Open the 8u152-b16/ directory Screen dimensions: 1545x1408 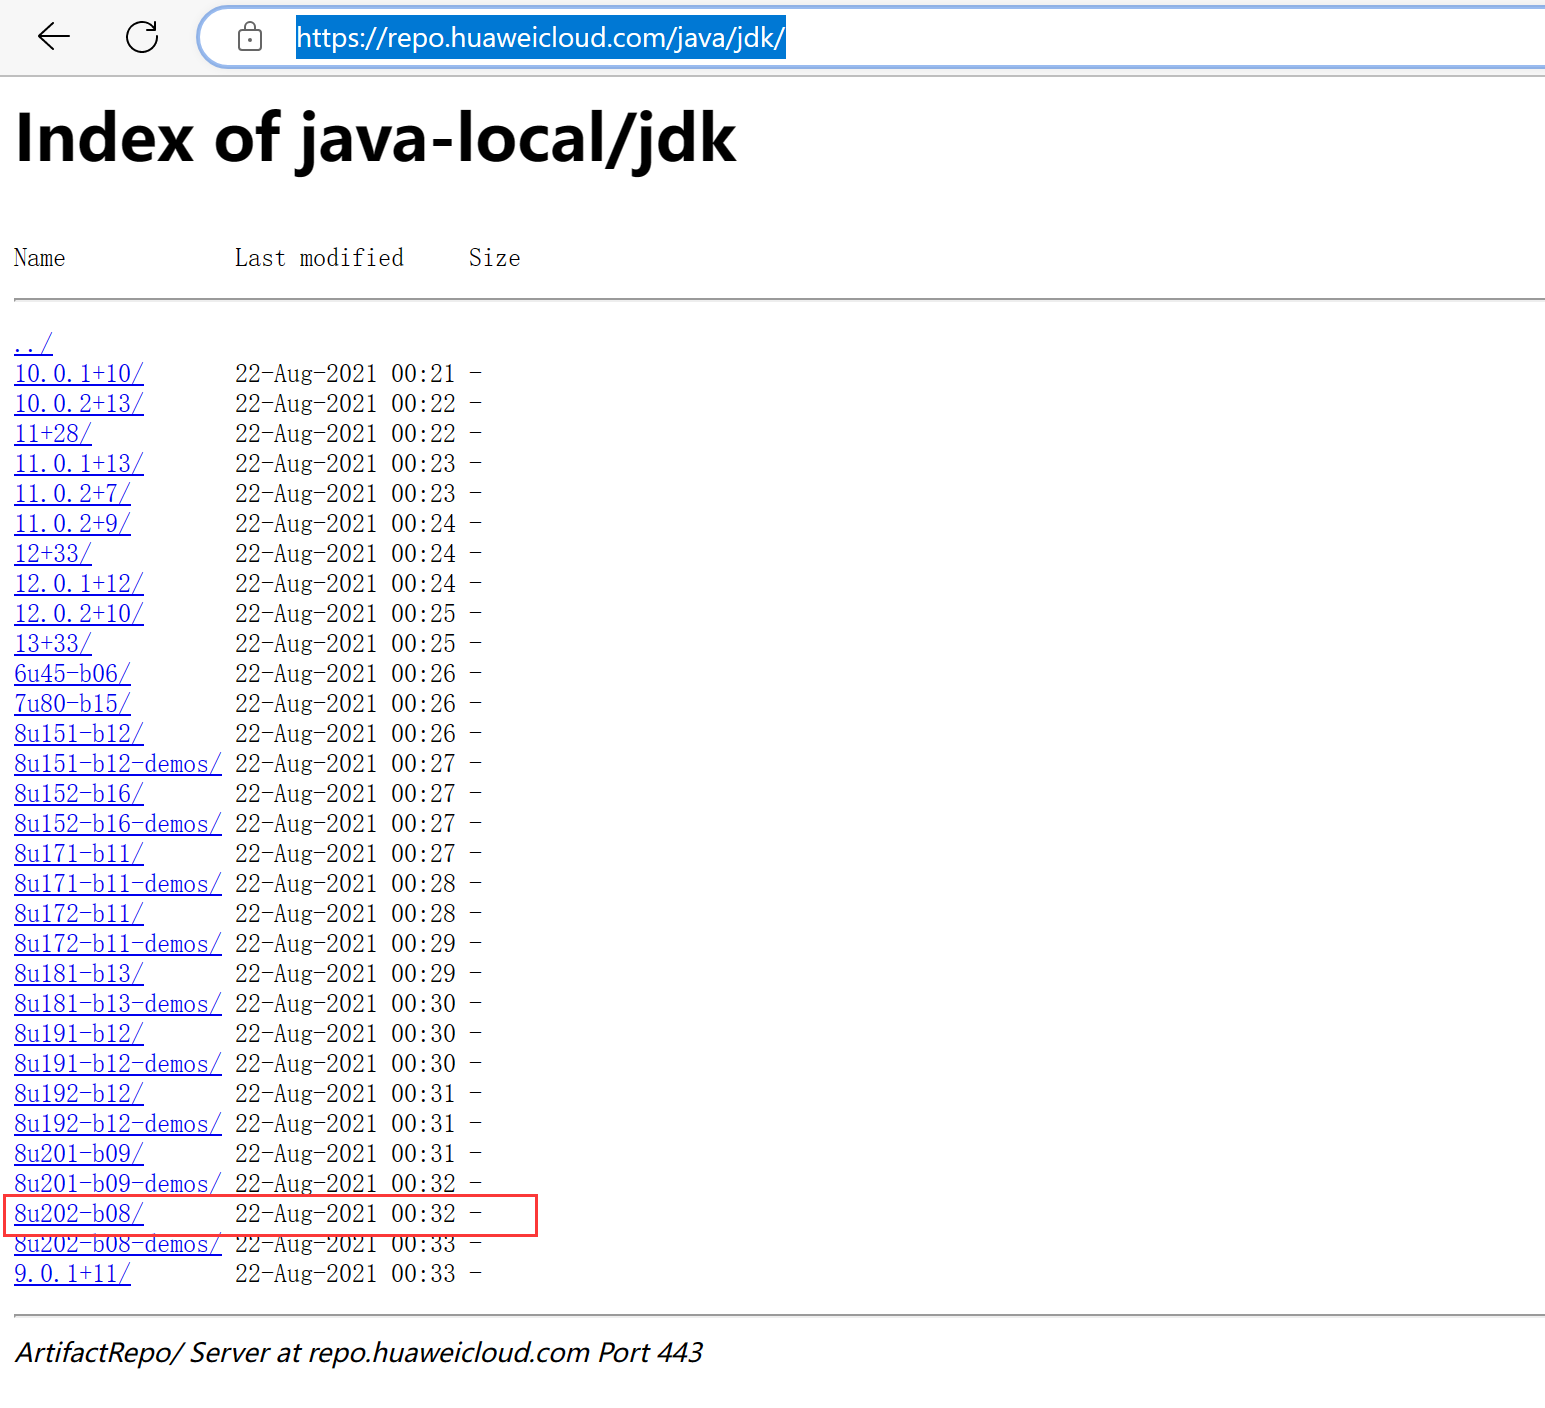click(79, 793)
